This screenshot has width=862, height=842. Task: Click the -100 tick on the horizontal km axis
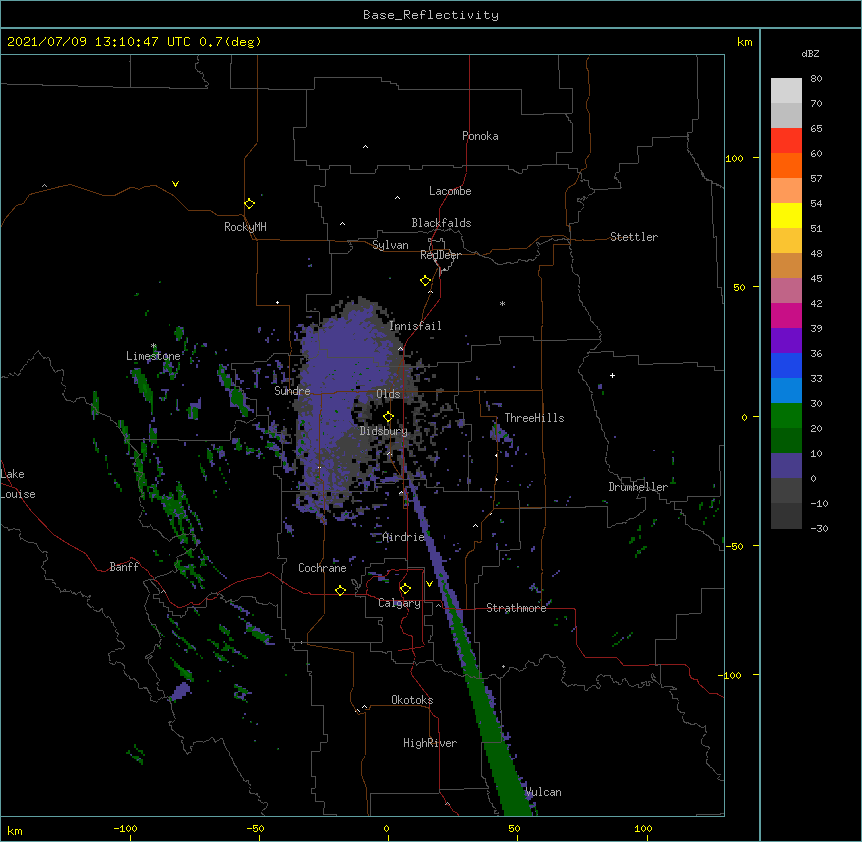(x=126, y=829)
